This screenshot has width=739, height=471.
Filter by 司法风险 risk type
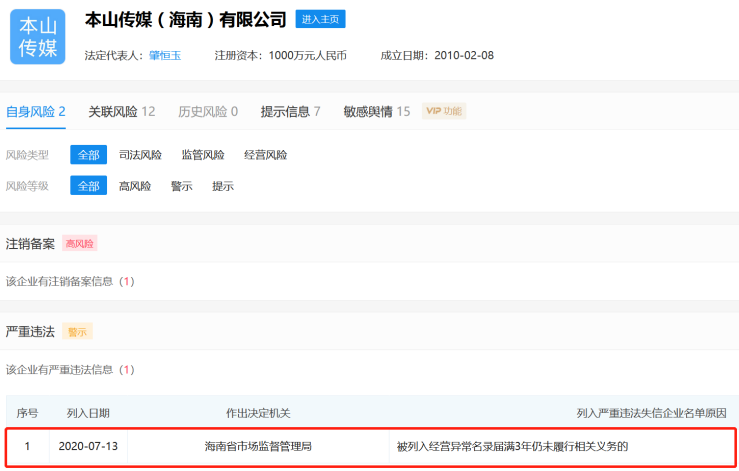pyautogui.click(x=140, y=155)
